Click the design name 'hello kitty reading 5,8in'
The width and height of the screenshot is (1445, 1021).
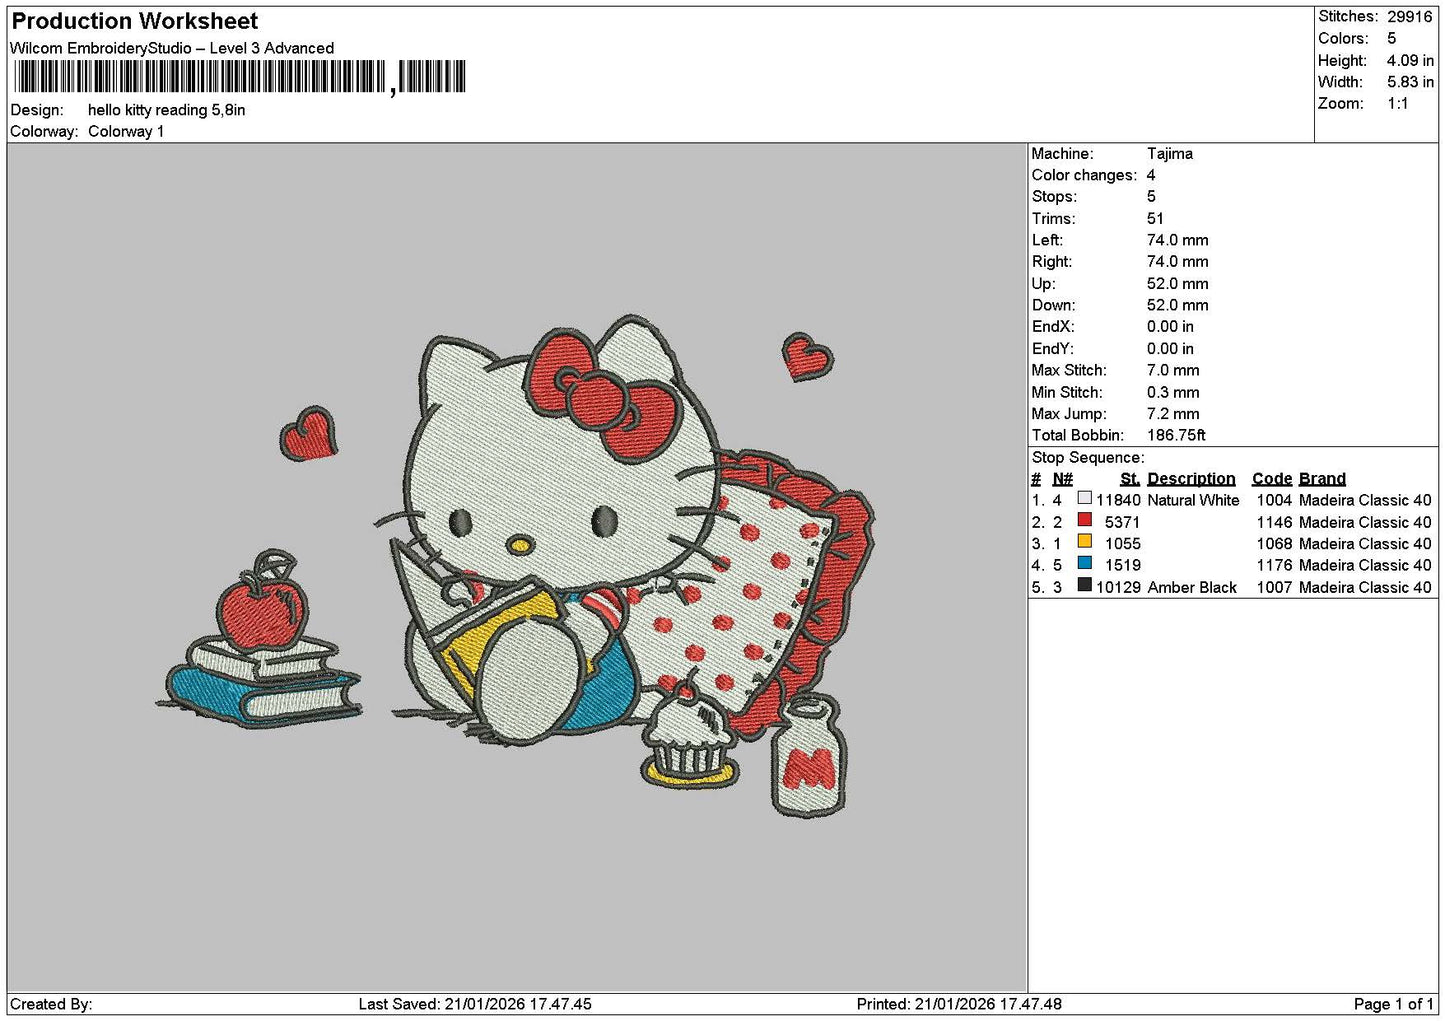coord(166,110)
